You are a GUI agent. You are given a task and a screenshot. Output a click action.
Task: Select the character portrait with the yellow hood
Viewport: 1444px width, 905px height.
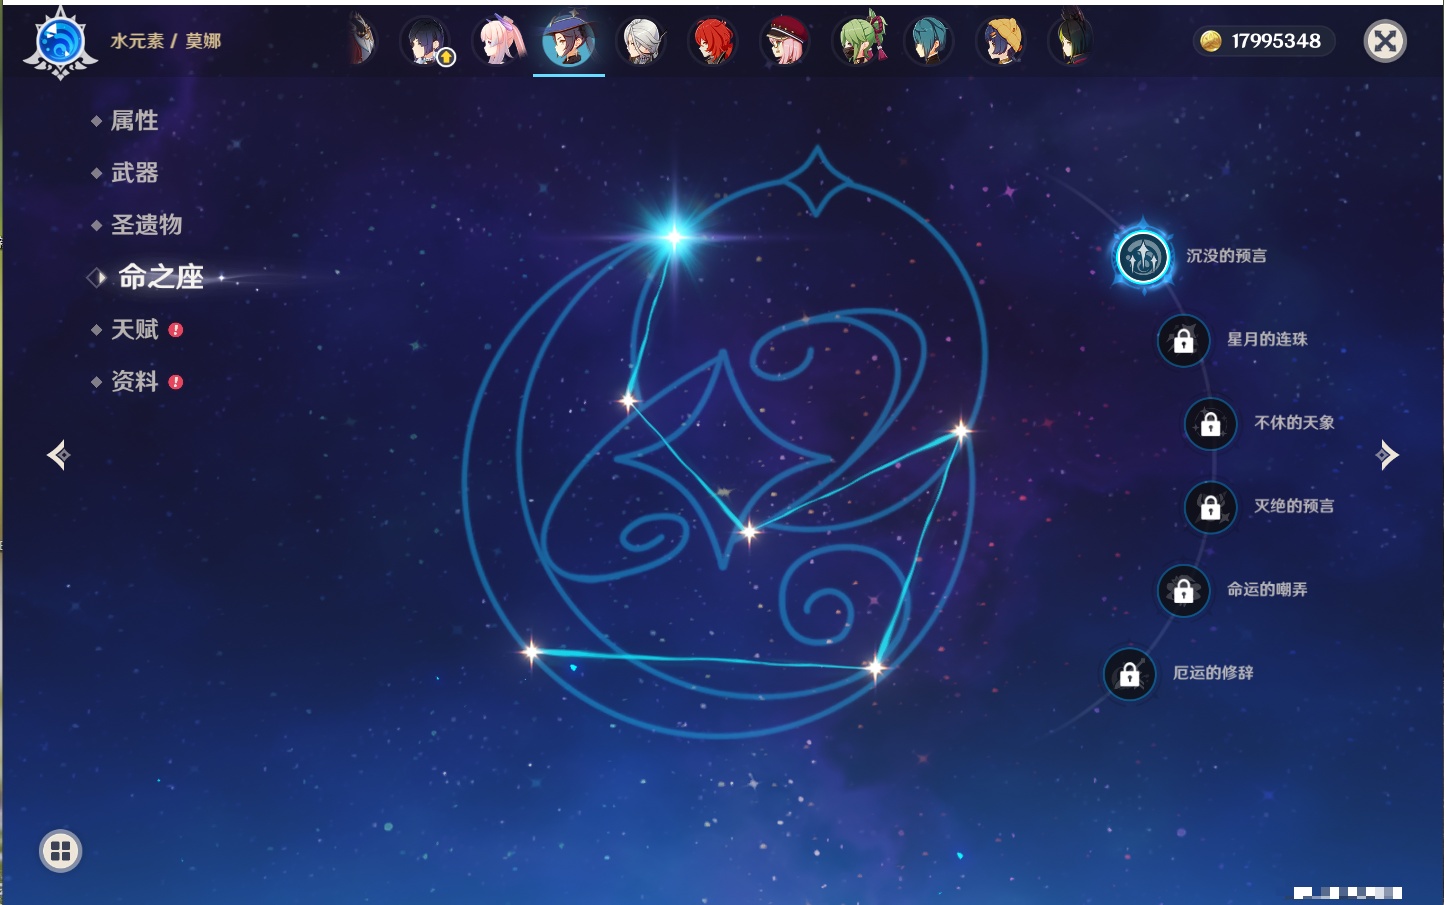1001,41
